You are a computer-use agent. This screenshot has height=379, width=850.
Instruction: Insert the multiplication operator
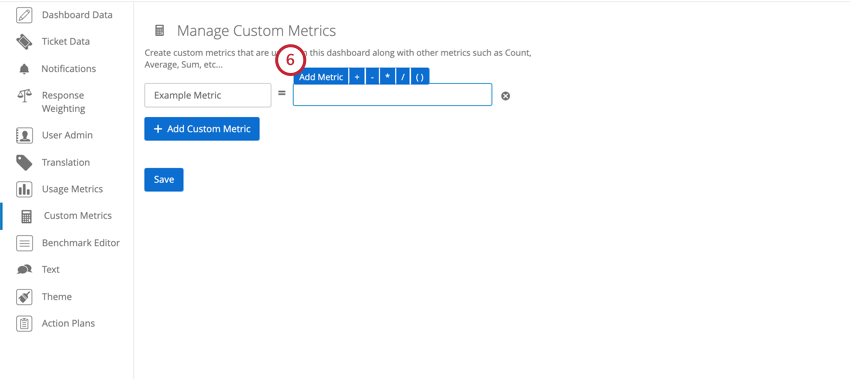(x=387, y=77)
